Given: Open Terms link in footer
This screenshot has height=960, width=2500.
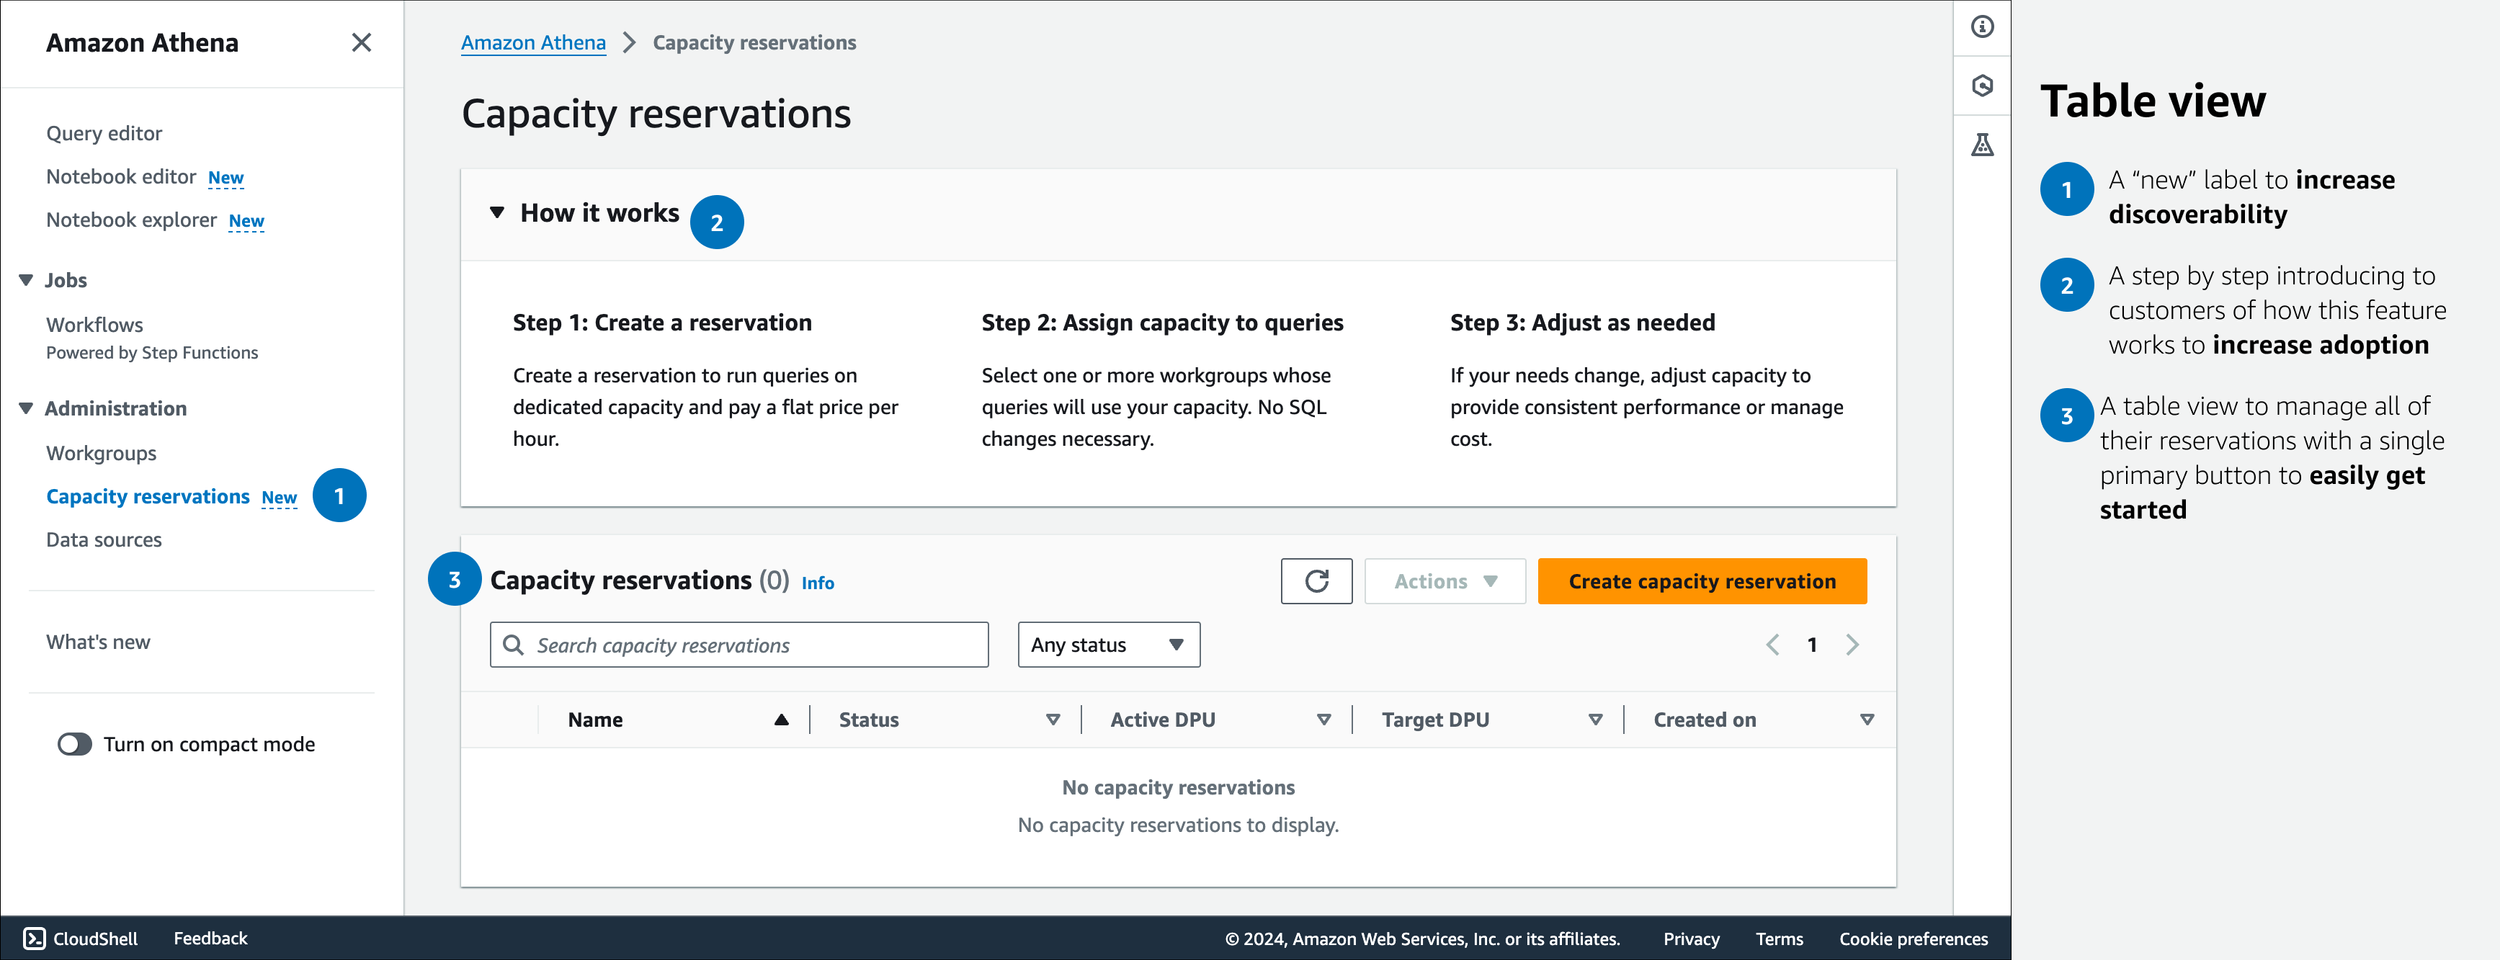Looking at the screenshot, I should 1779,939.
